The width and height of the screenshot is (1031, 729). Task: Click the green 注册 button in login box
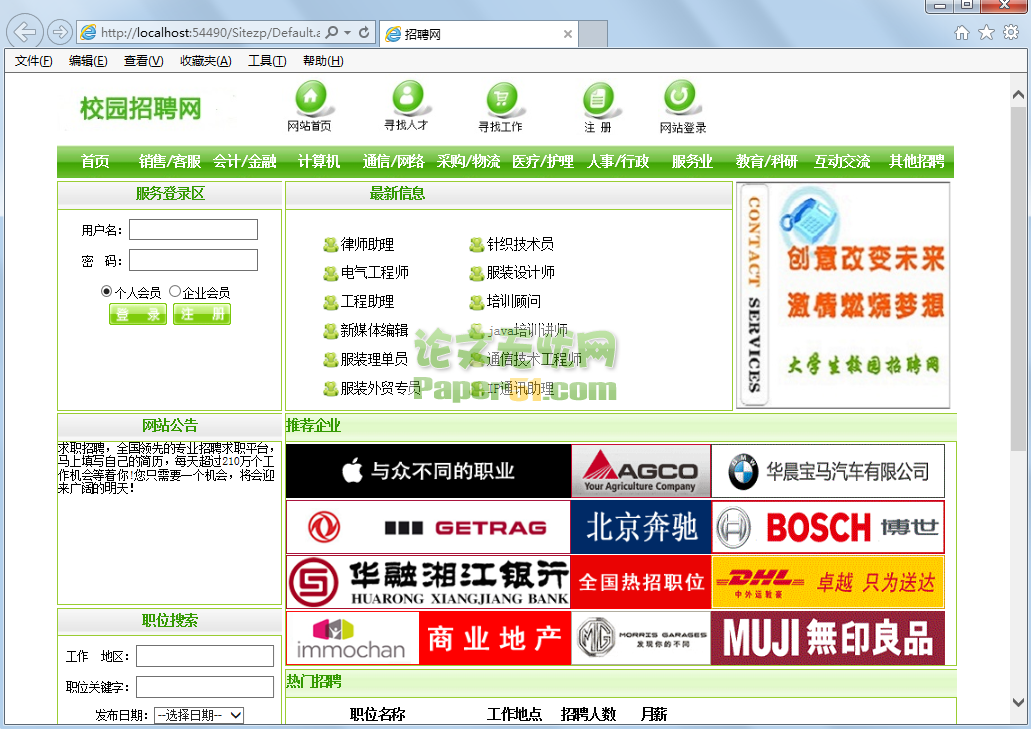pyautogui.click(x=202, y=314)
